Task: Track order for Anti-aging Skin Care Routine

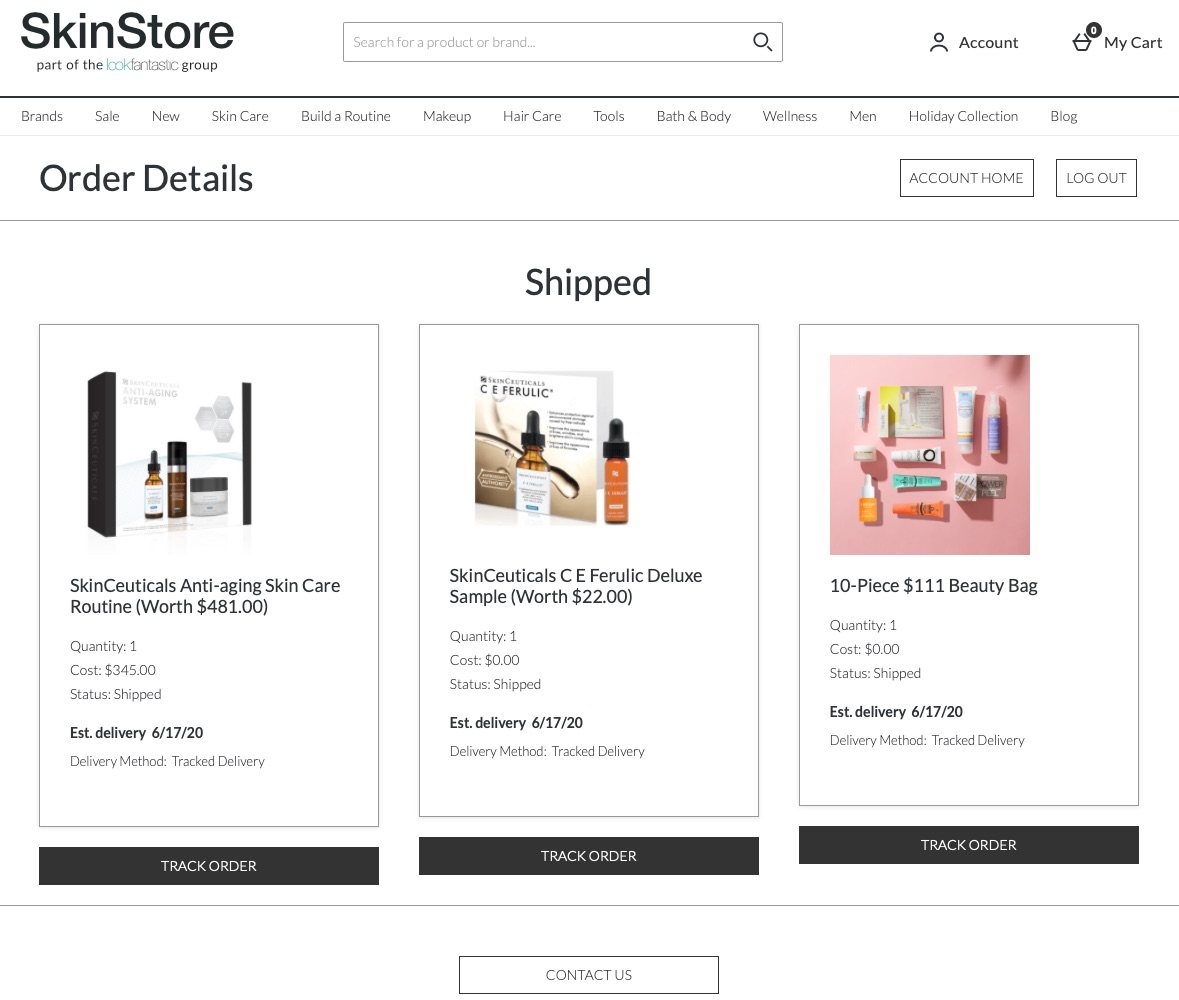Action: pos(209,866)
